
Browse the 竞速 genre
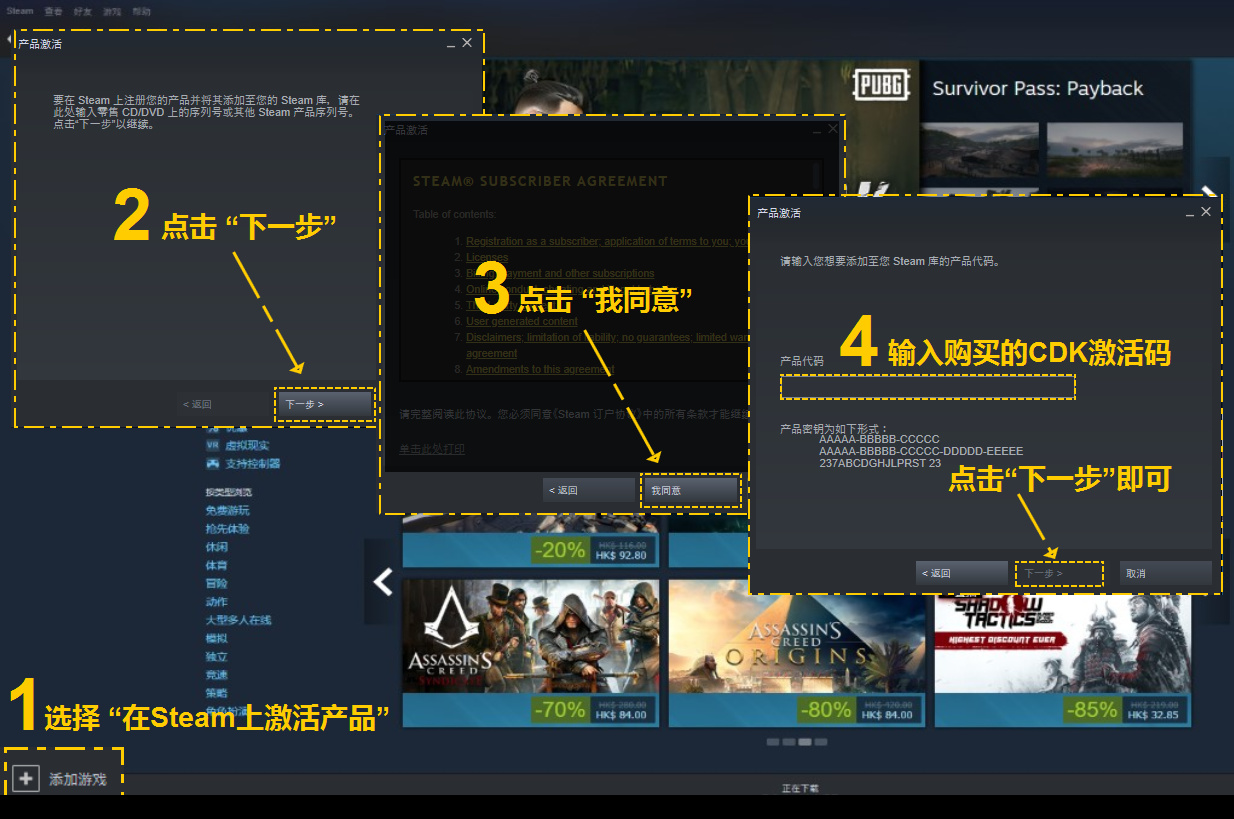point(217,674)
